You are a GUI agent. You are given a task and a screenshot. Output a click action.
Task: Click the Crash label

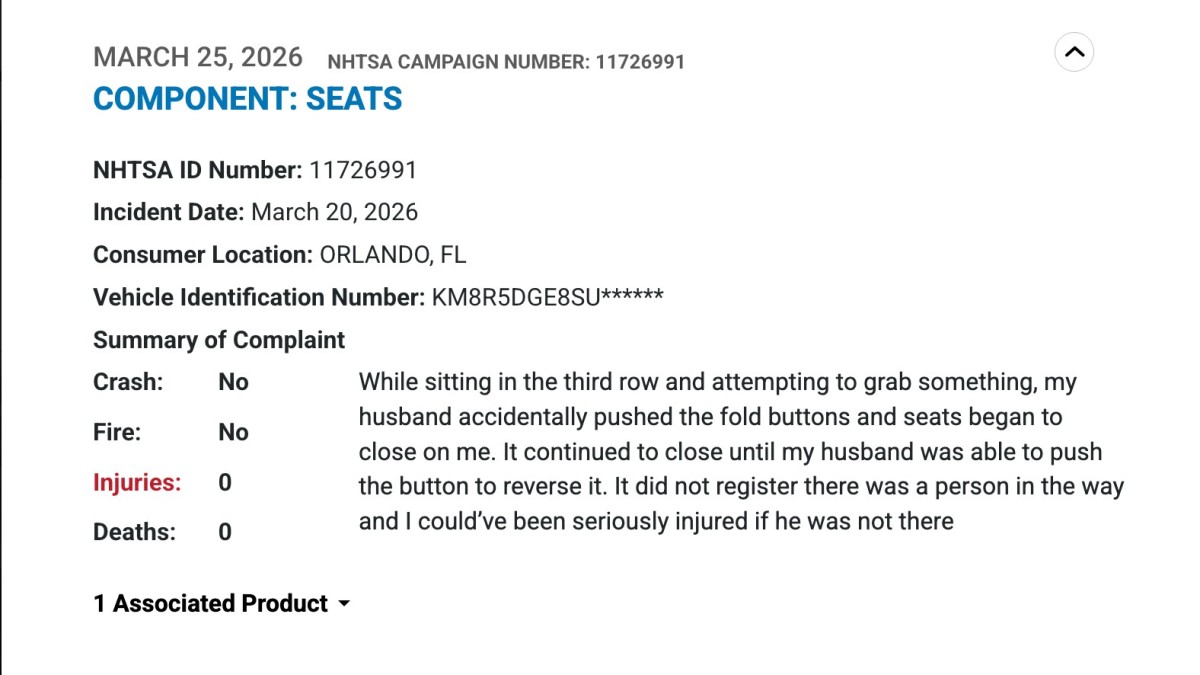point(128,382)
